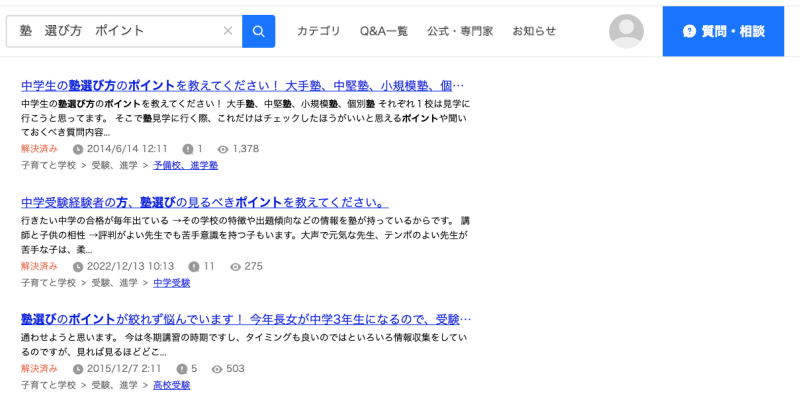Open result 中学受験経験者の方、塾選びの見るべきポイント
Viewport: 800px width, 405px height.
click(x=205, y=202)
